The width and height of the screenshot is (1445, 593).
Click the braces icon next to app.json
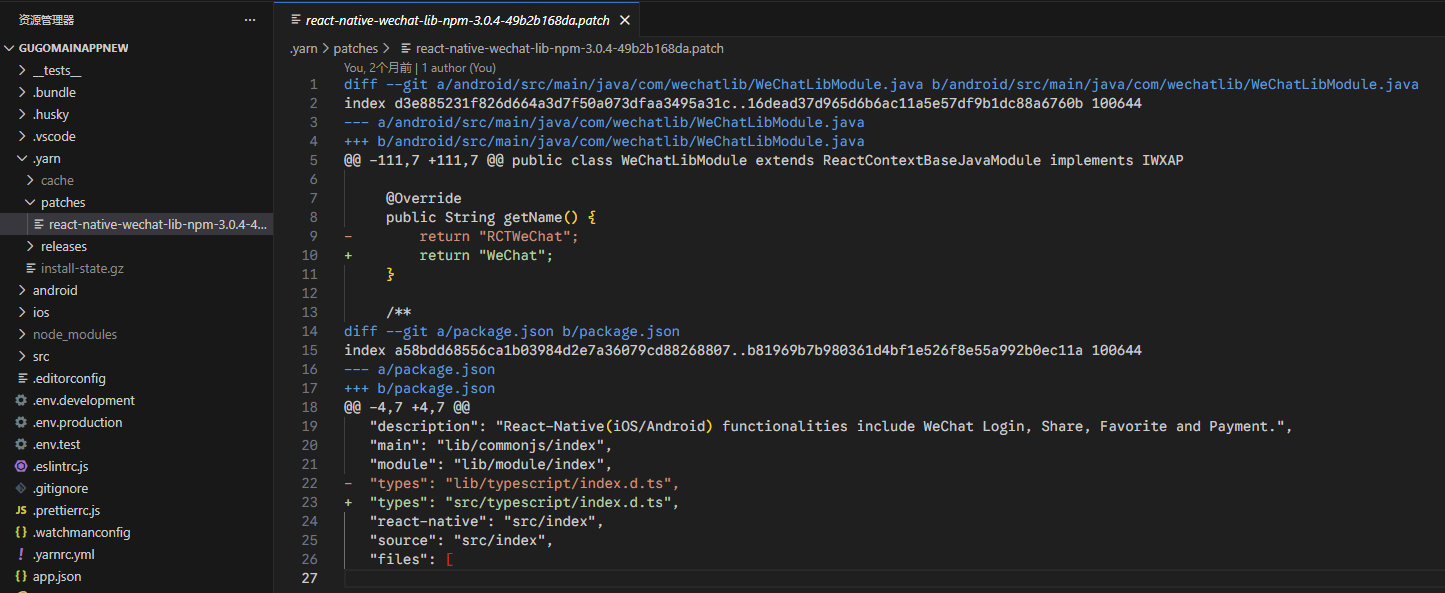21,576
